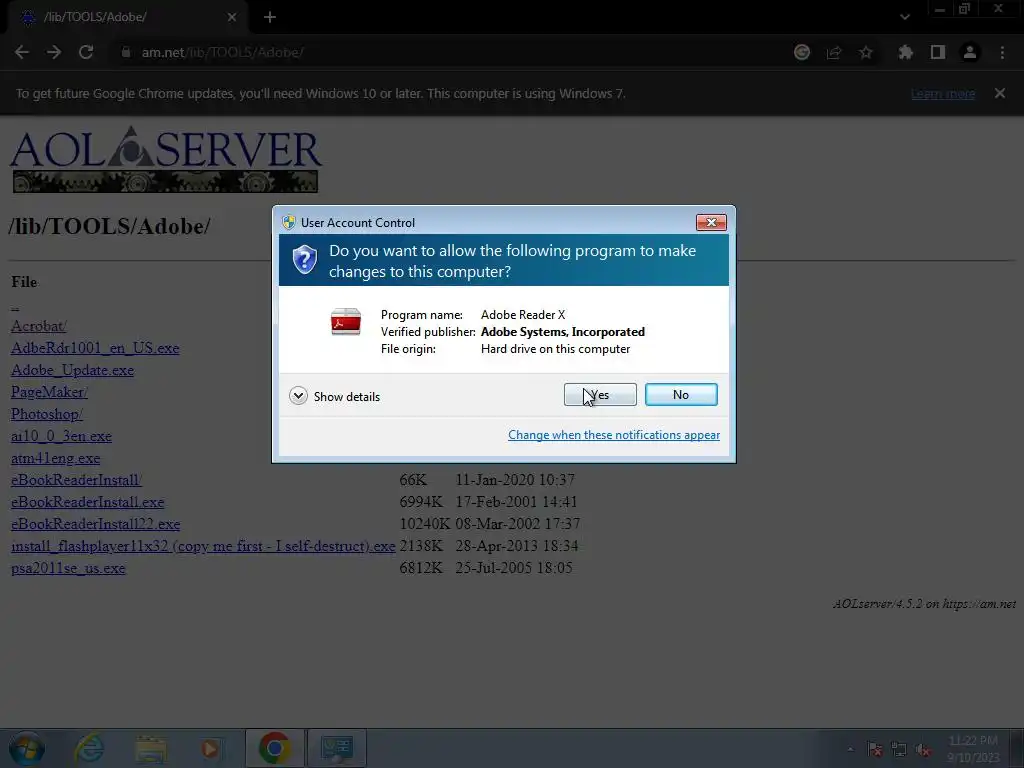The width and height of the screenshot is (1024, 768).
Task: Select the /lib/TOOLS/Adobe/ browser tab
Action: 127,17
